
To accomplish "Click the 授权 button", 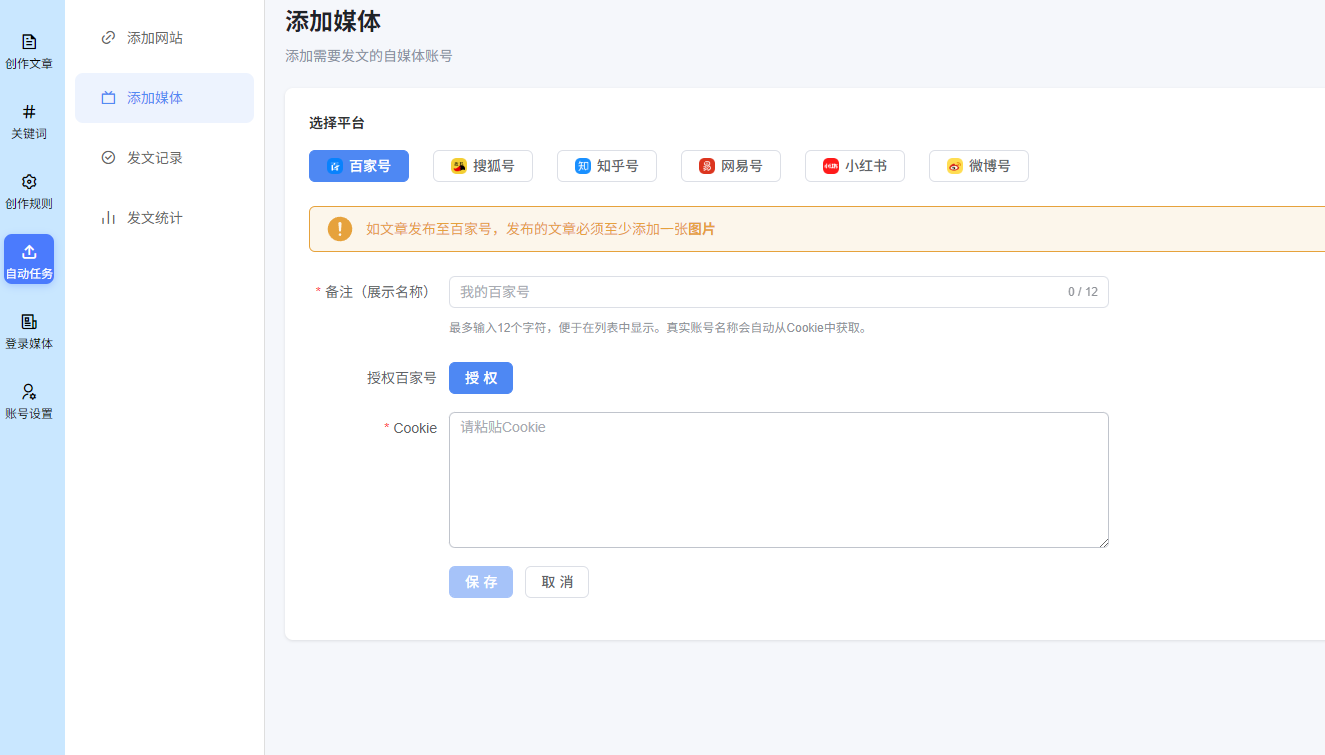I will point(481,378).
